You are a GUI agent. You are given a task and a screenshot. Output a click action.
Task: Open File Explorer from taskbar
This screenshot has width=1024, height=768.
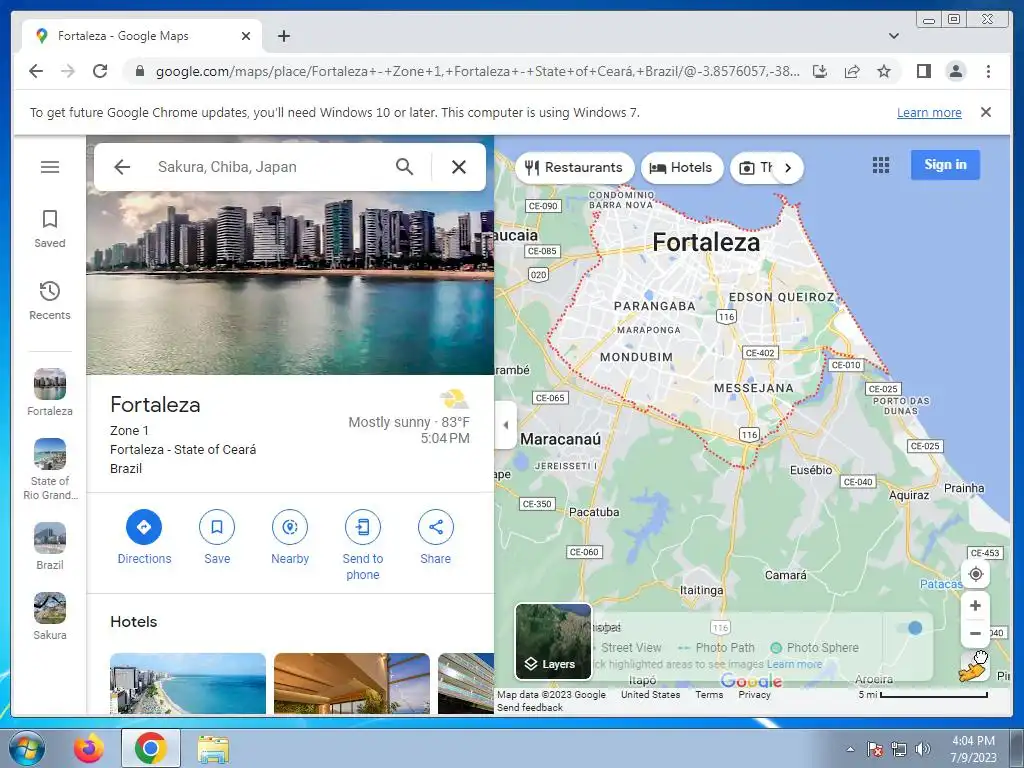[214, 748]
